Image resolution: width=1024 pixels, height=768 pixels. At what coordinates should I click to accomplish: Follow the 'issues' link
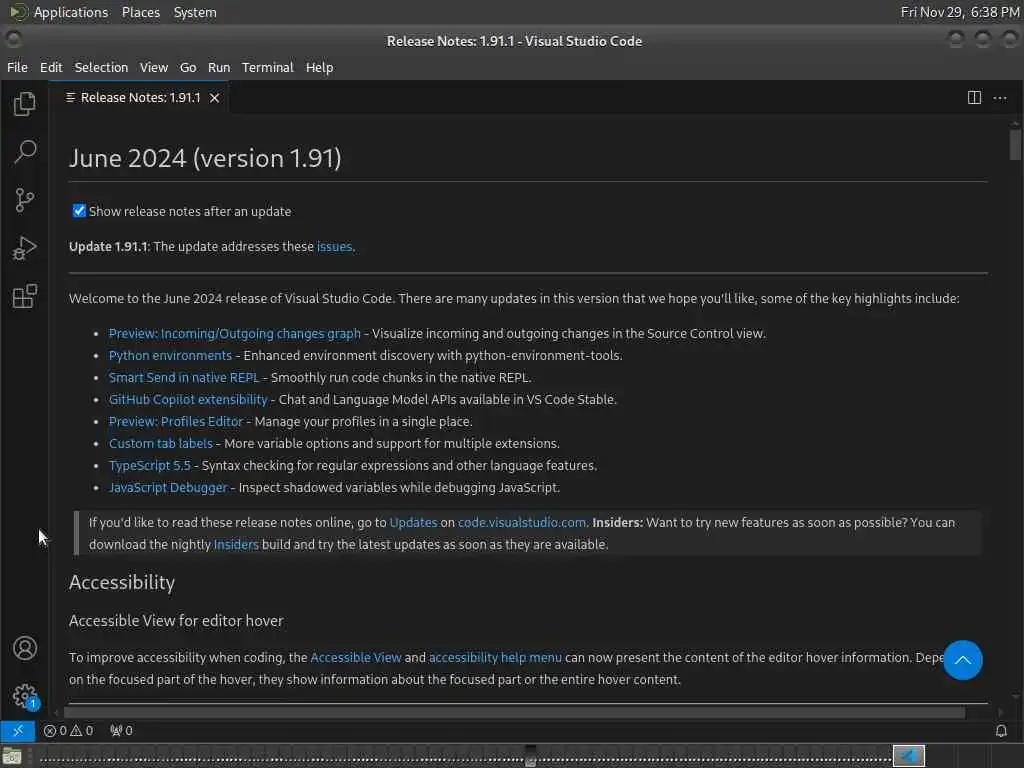coord(334,247)
